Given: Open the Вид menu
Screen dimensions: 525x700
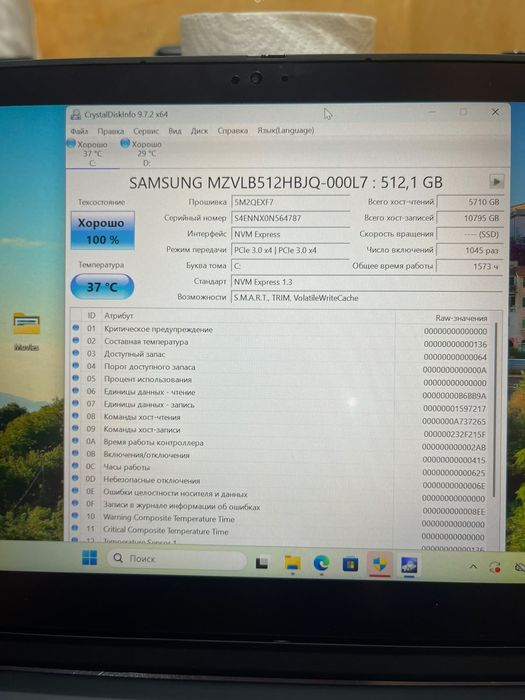Looking at the screenshot, I should click(175, 131).
